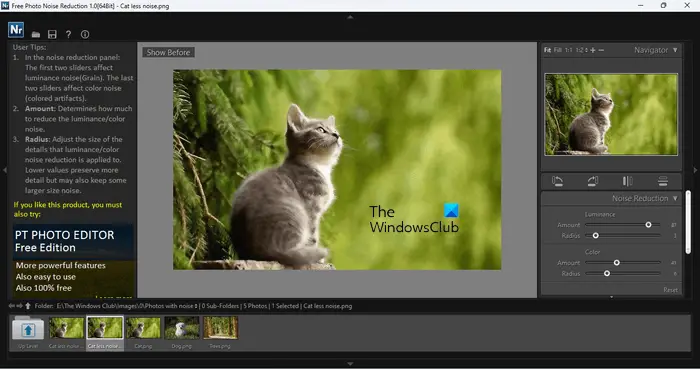This screenshot has width=700, height=369.
Task: Rotate the image left (counterclockwise icon)
Action: point(557,181)
